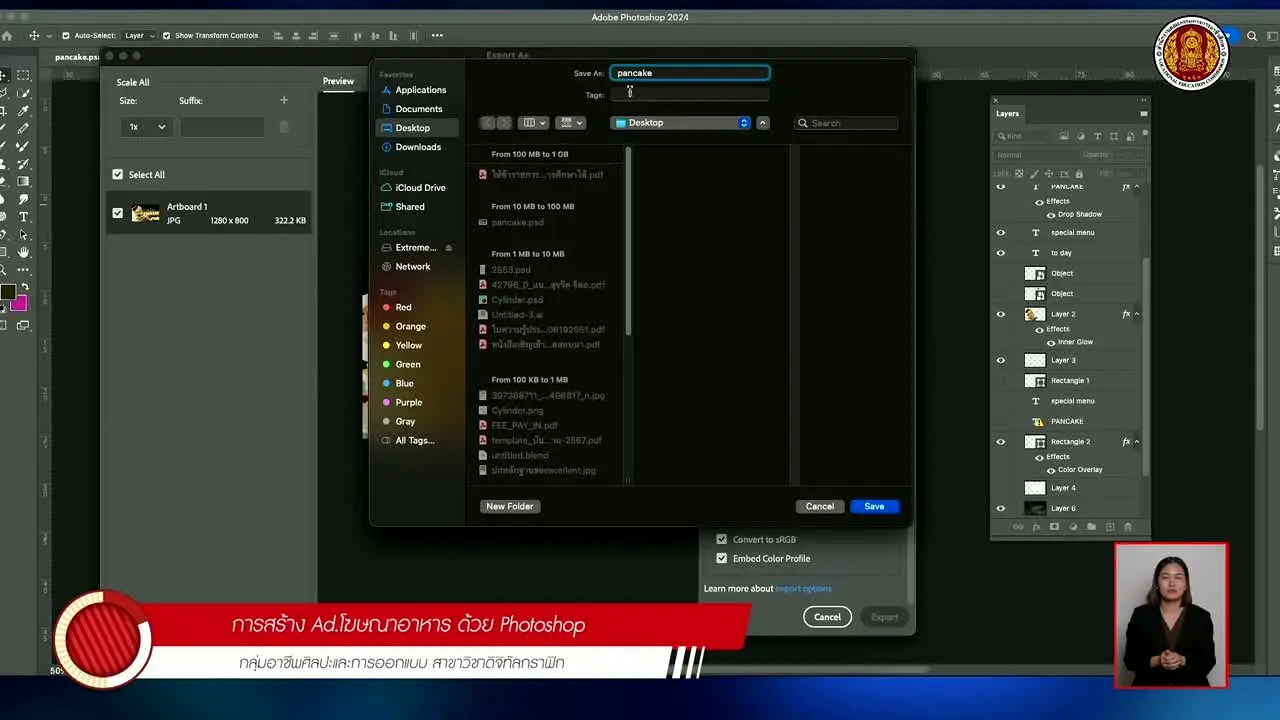Click the new group folder icon in Layers

coord(1091,527)
